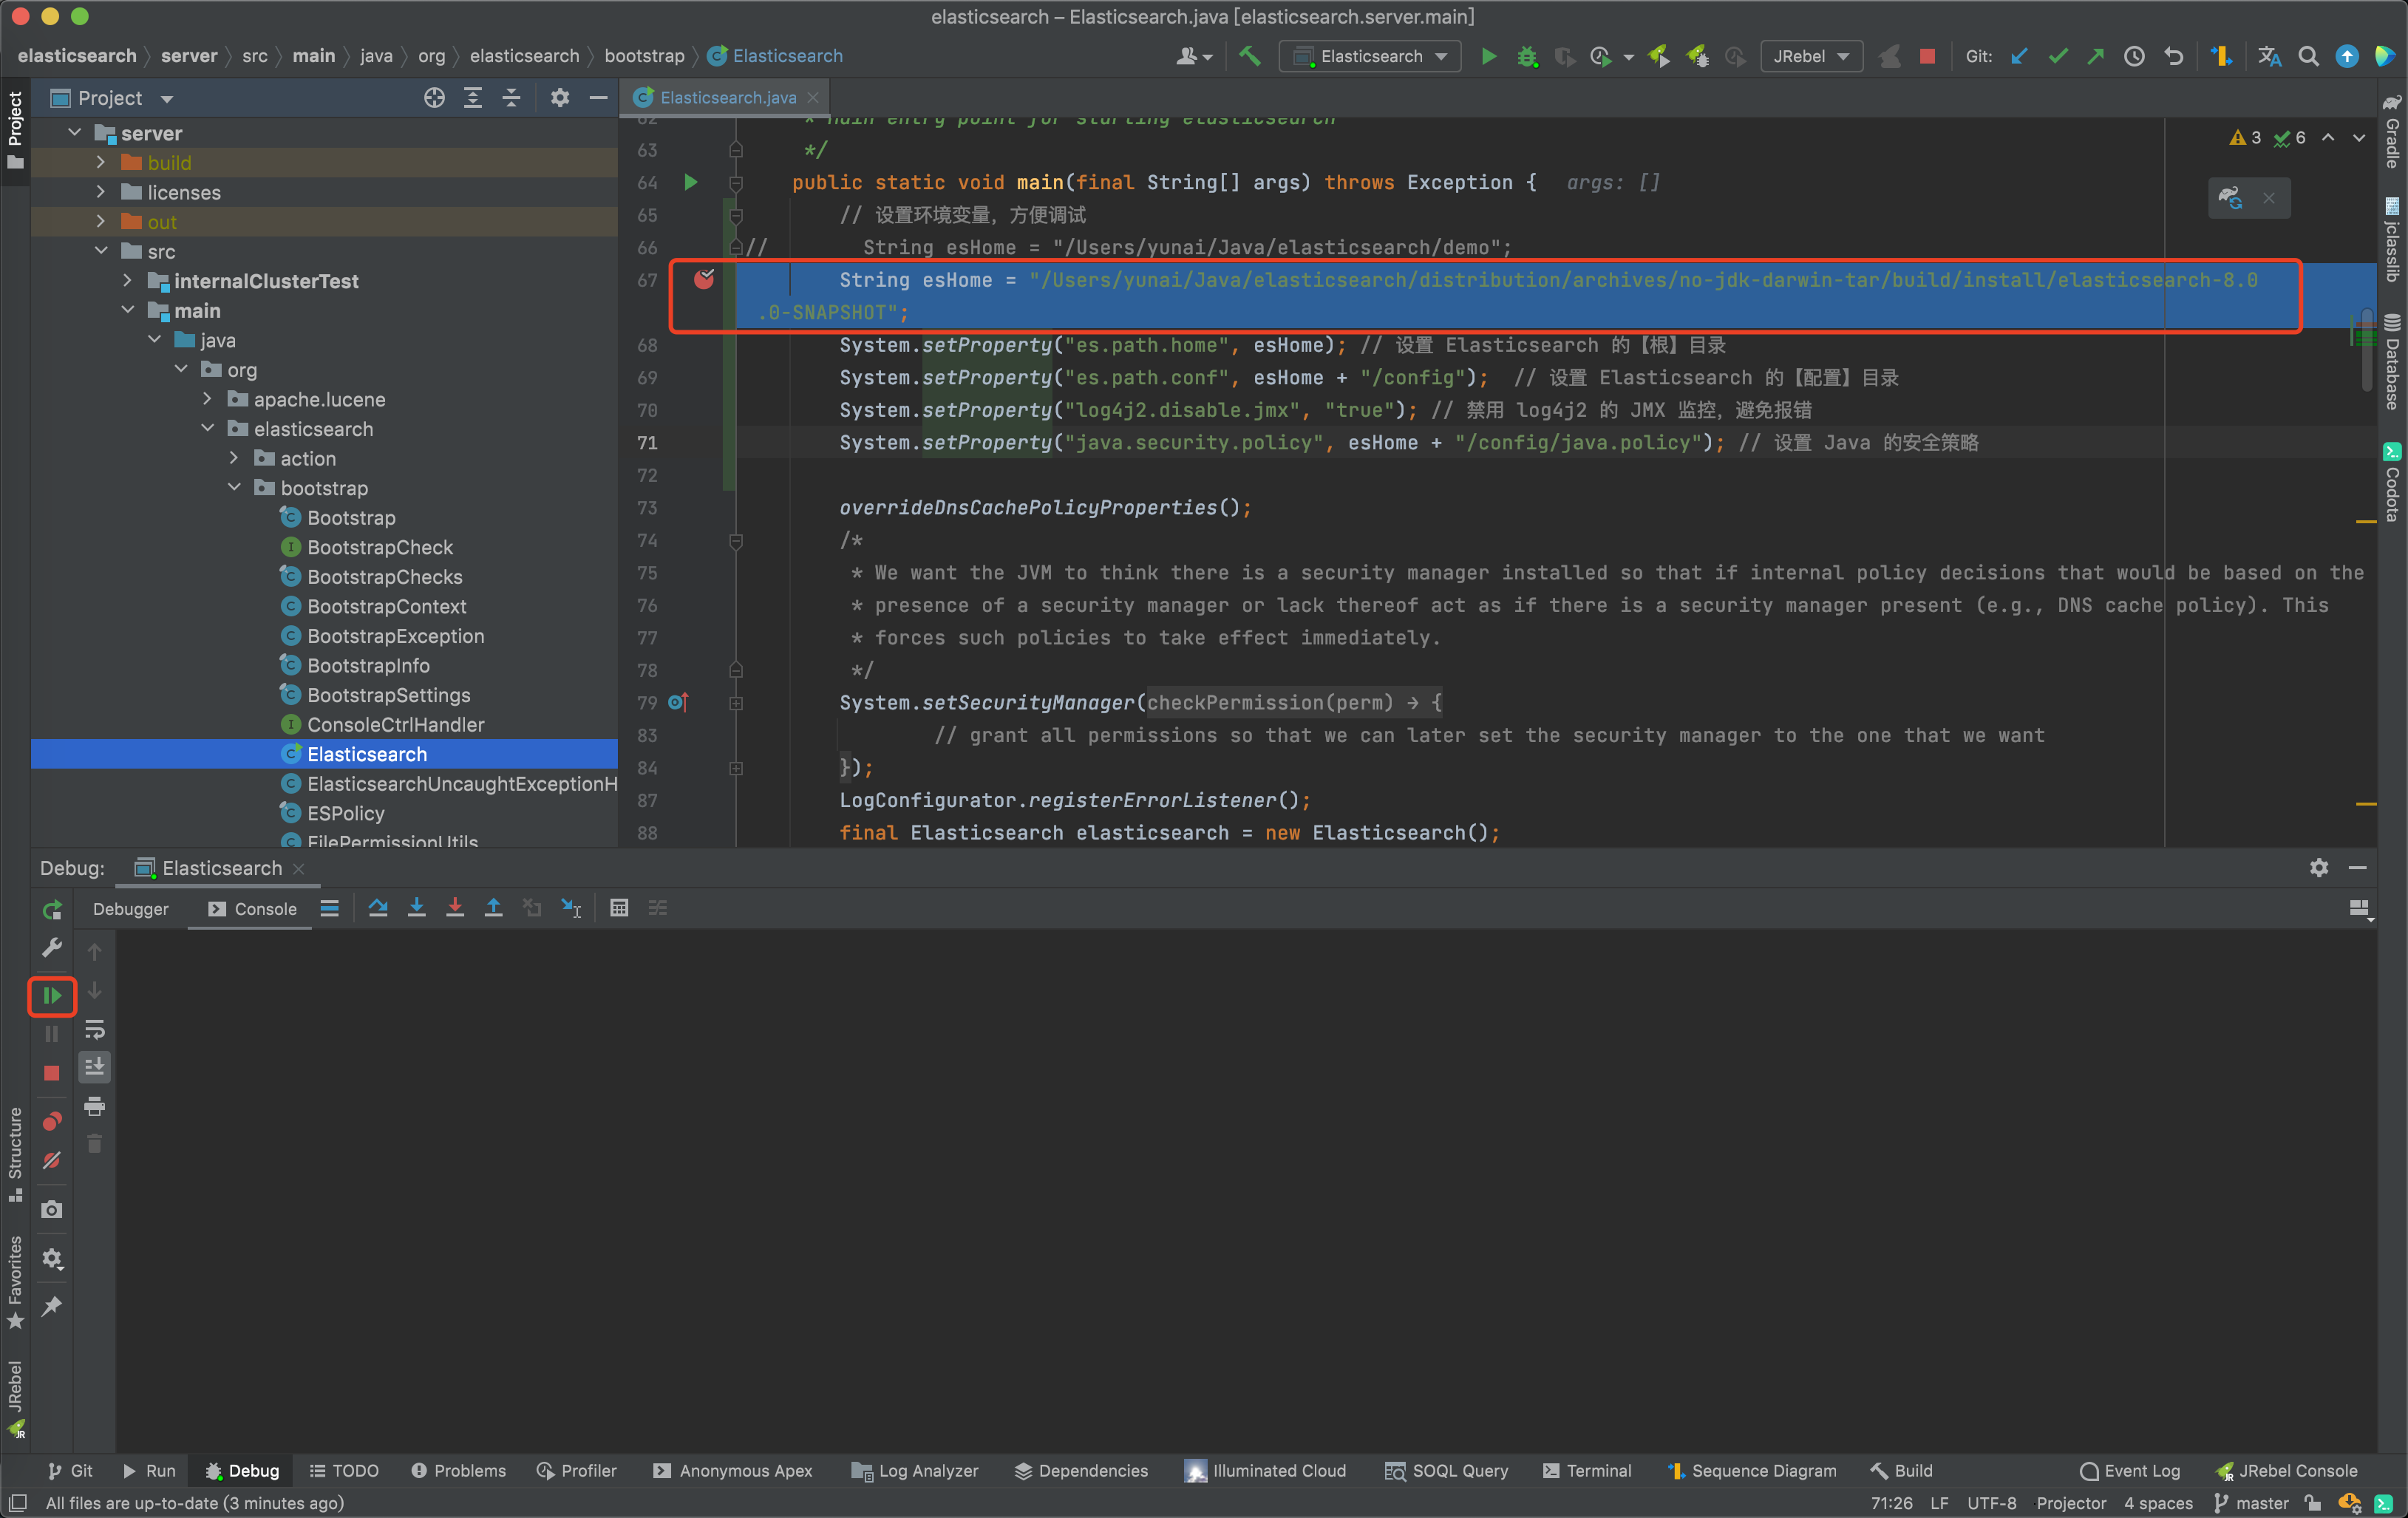Click the Step Out icon in the debugger
This screenshot has width=2408, height=1518.
tap(493, 908)
